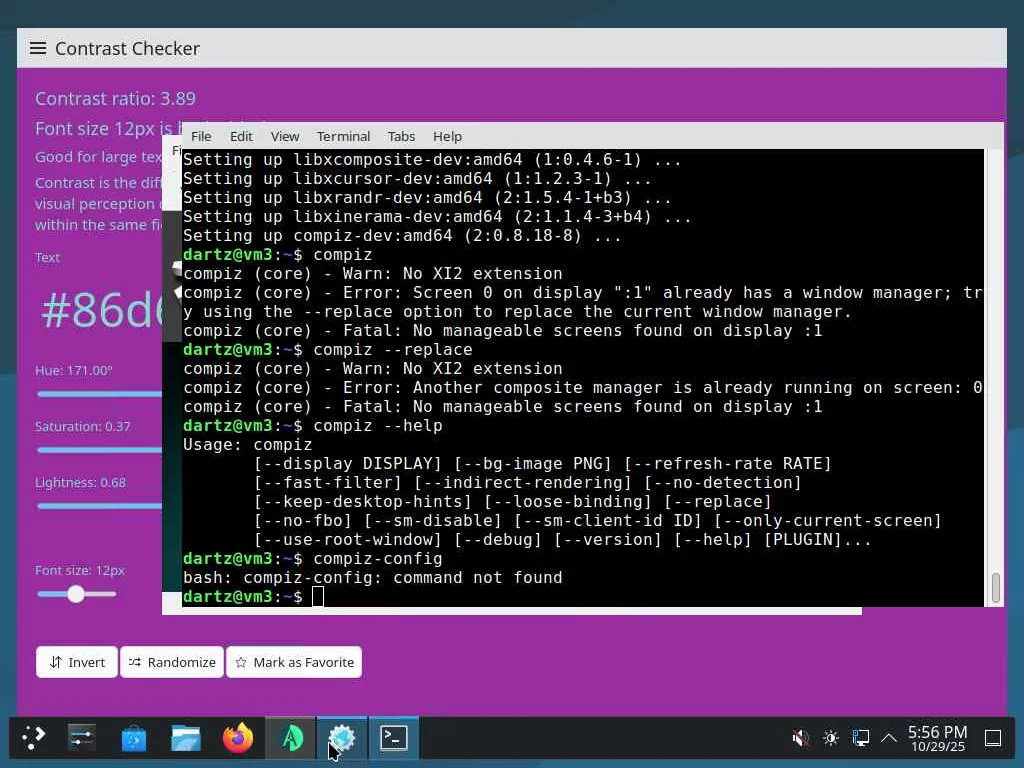The height and width of the screenshot is (768, 1024).
Task: Click Mark as Favorite button
Action: click(x=294, y=662)
